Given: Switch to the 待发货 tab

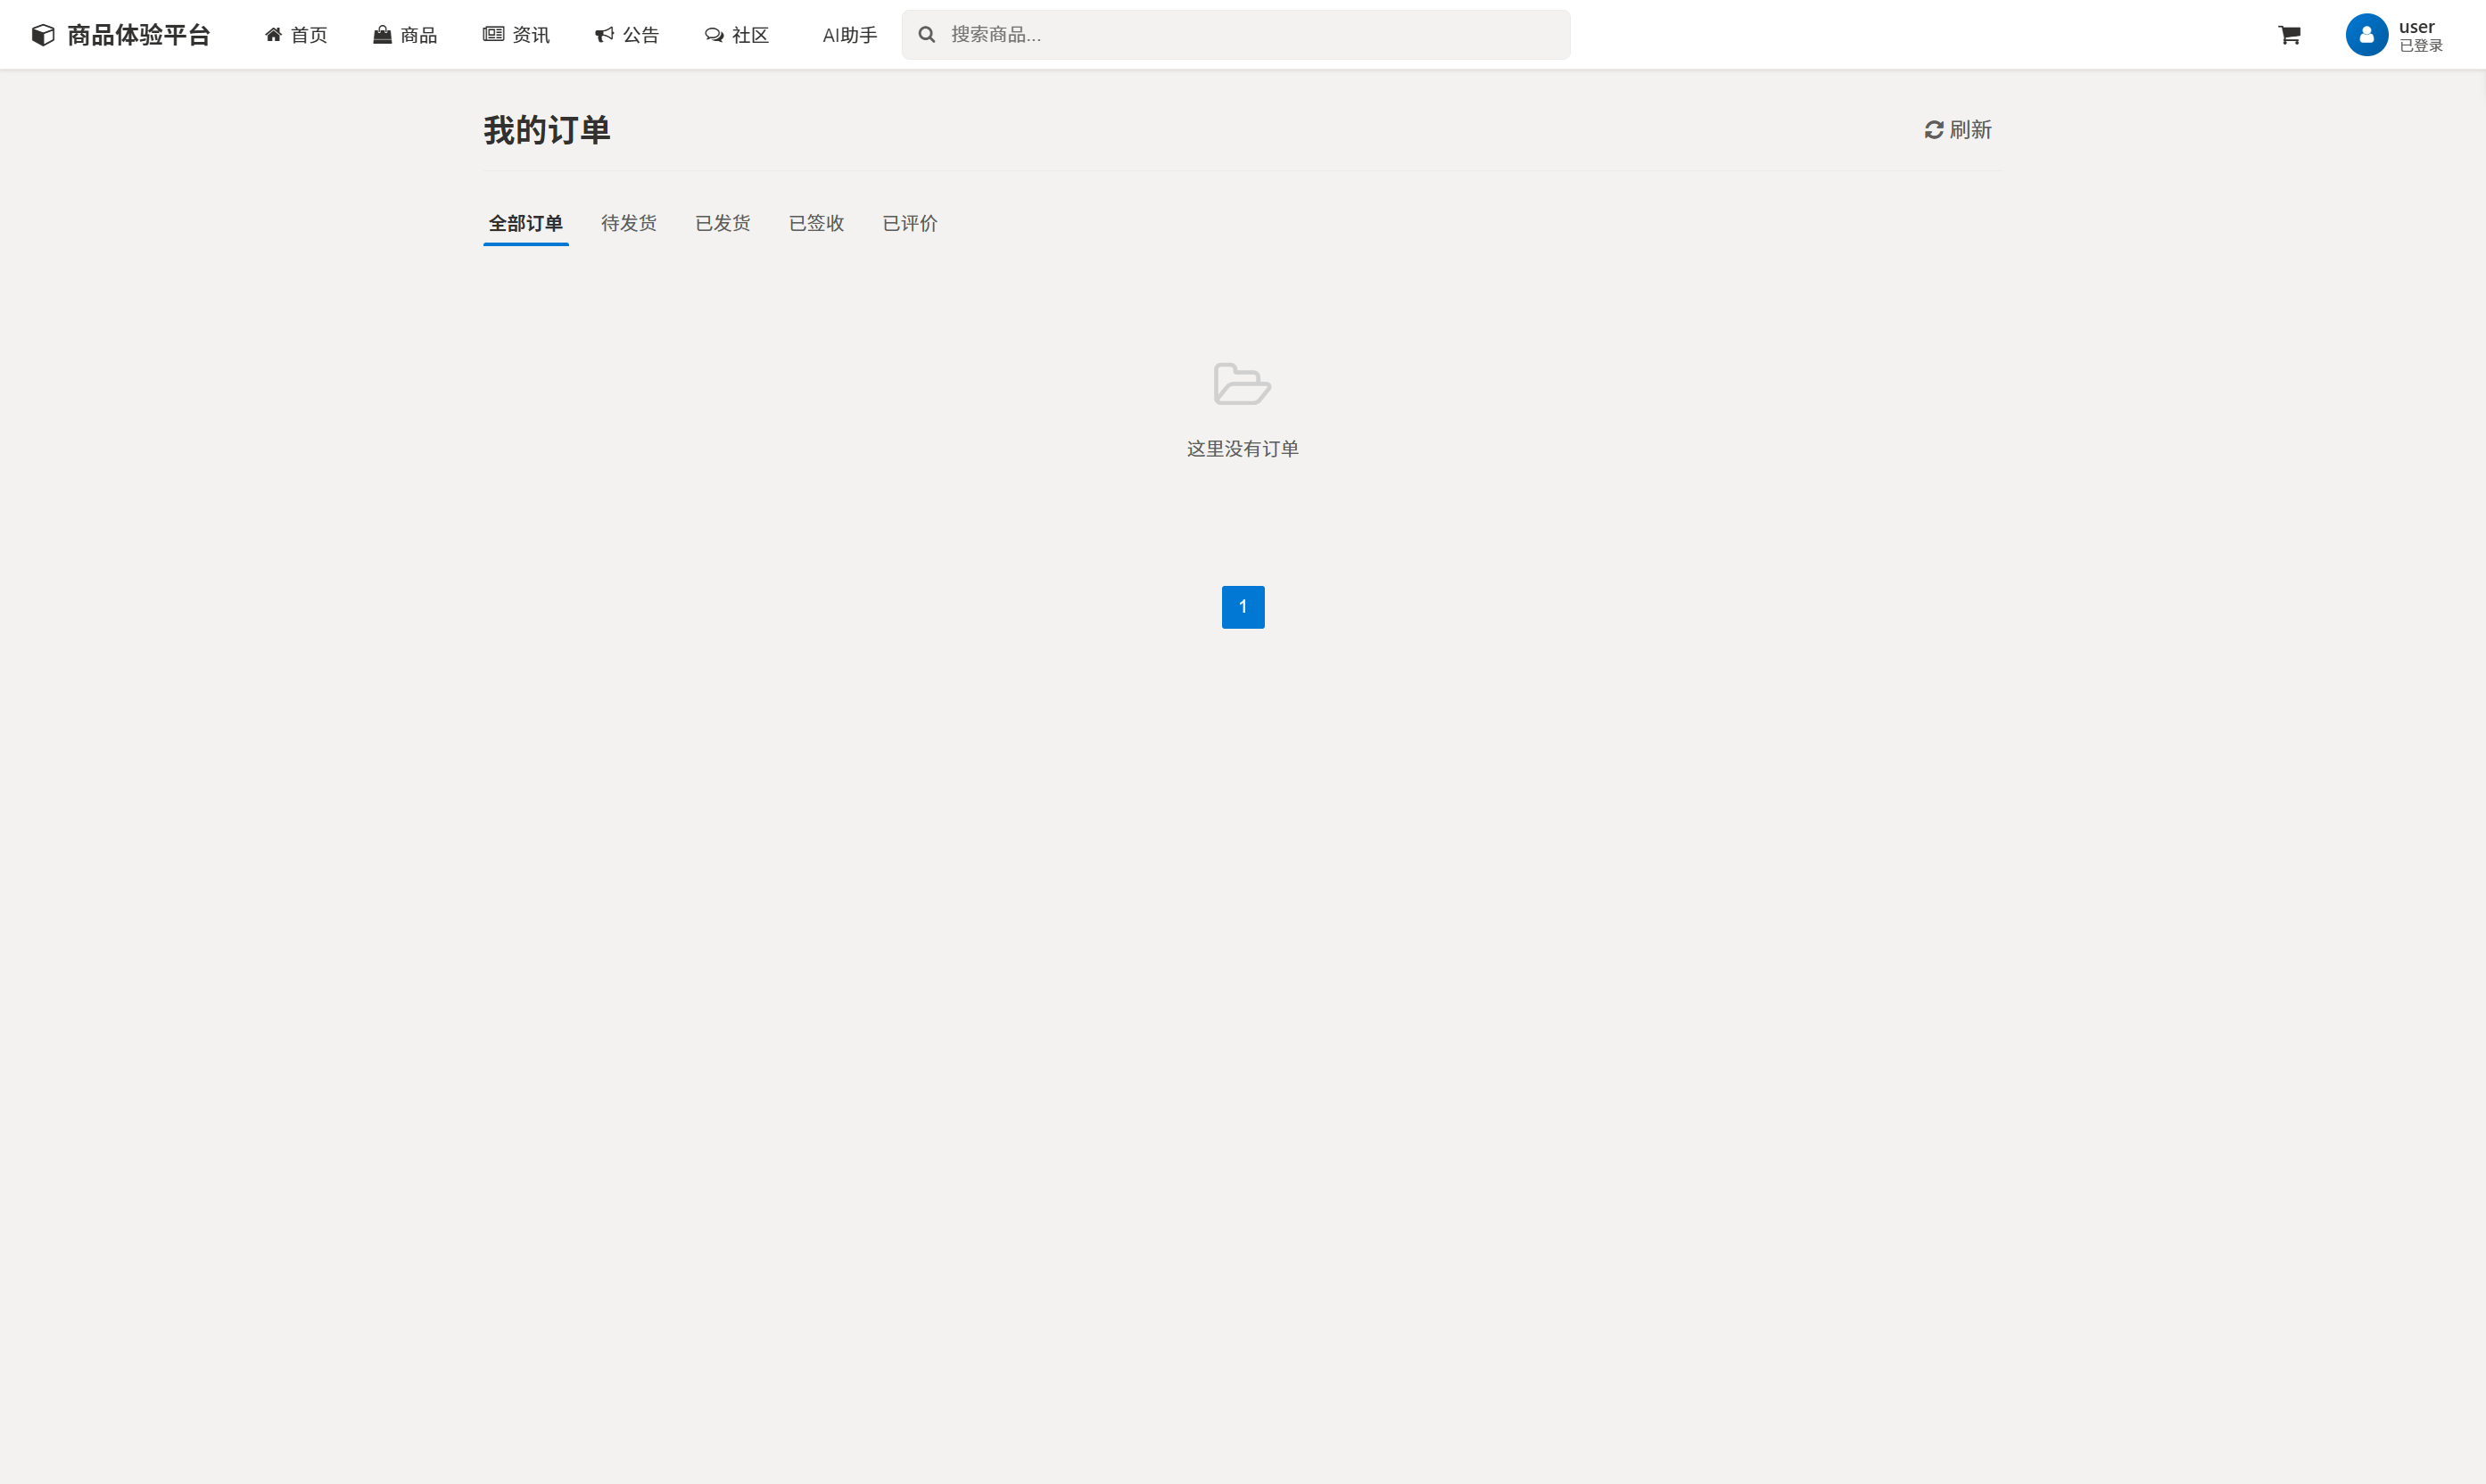Looking at the screenshot, I should click(x=628, y=223).
